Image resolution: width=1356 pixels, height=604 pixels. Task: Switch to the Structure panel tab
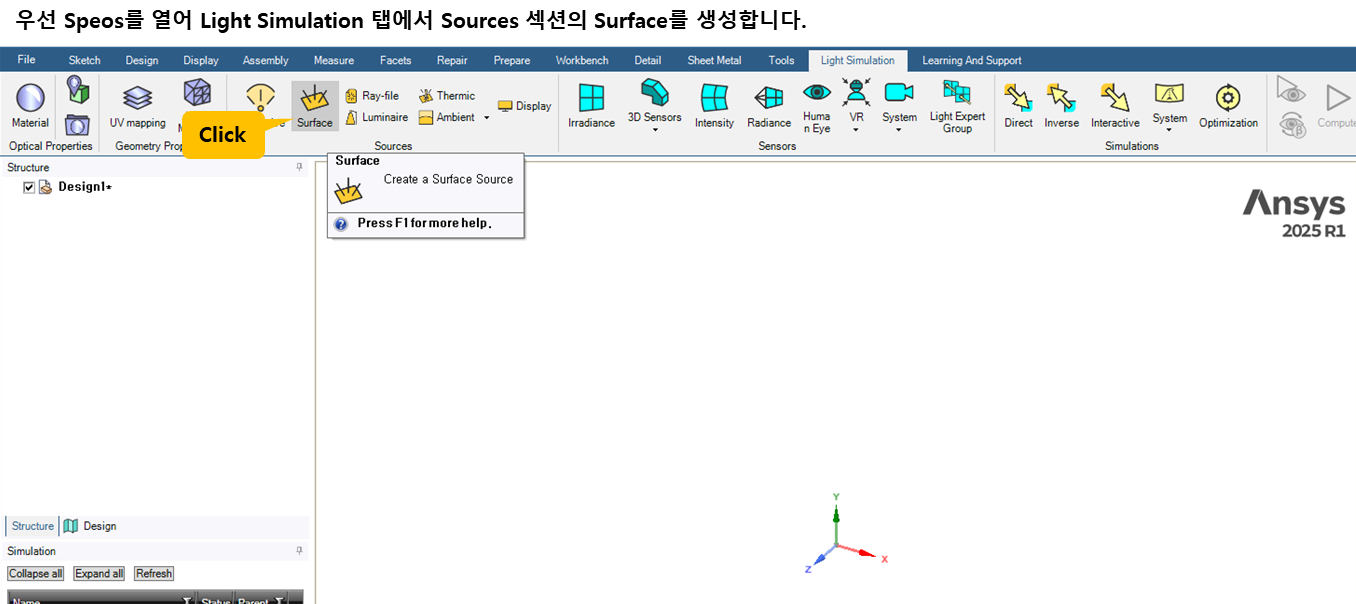point(32,526)
